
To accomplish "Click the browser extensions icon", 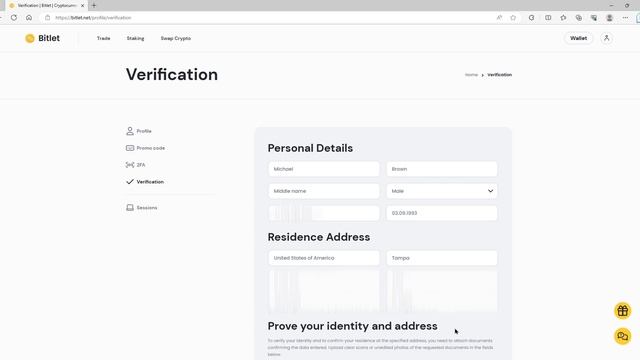I will [x=531, y=18].
